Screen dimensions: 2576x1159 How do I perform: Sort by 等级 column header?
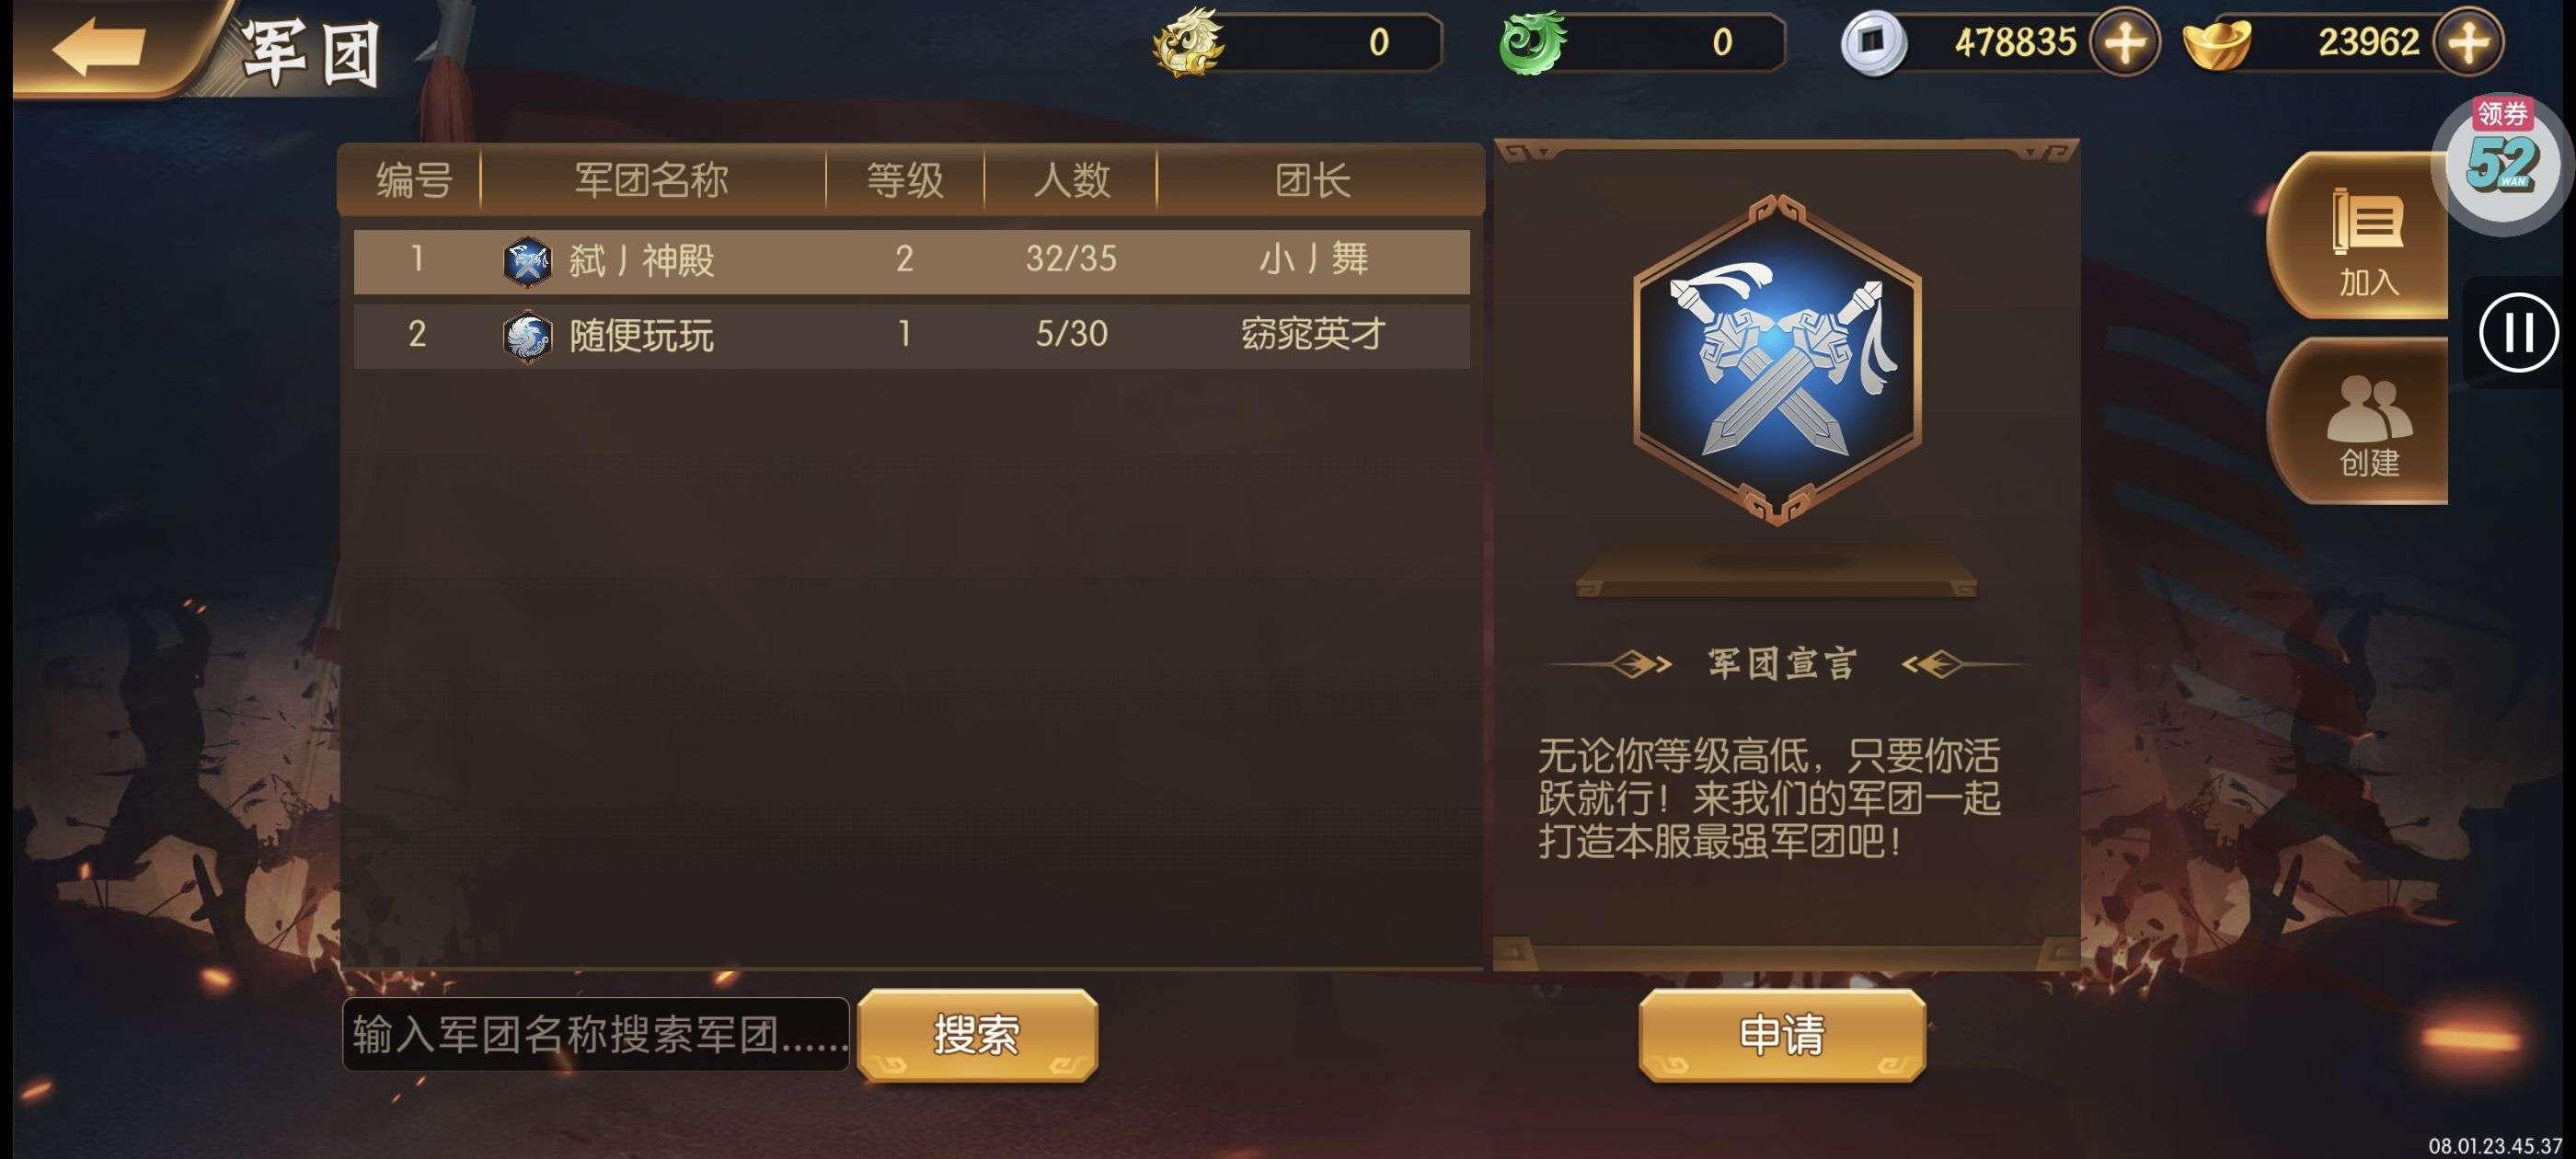point(904,180)
